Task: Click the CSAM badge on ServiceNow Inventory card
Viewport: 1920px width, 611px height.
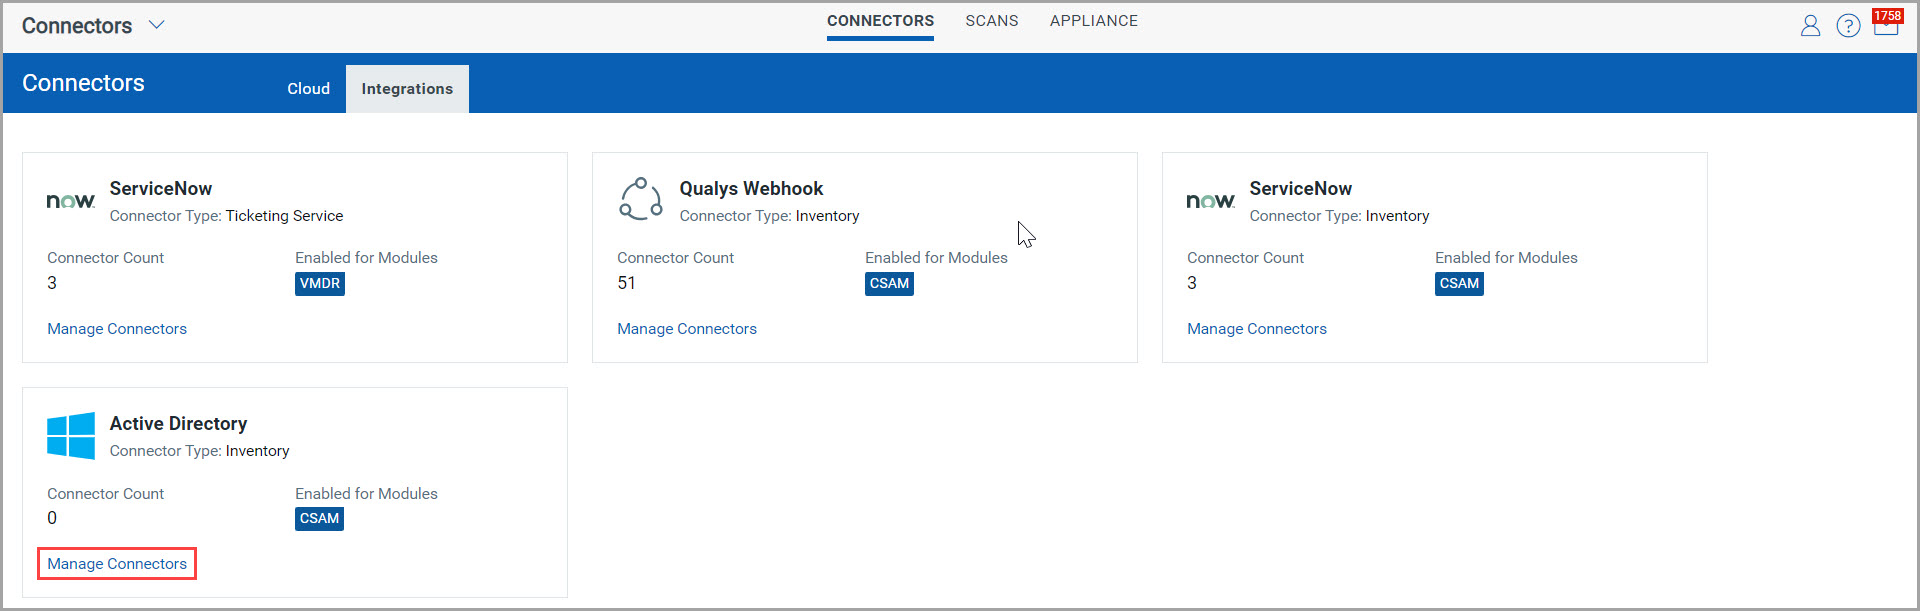Action: 1459,284
